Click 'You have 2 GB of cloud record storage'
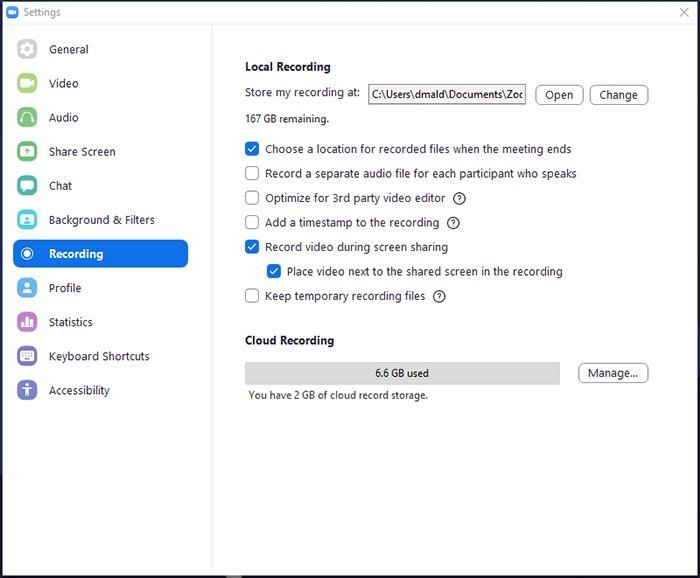 point(338,395)
